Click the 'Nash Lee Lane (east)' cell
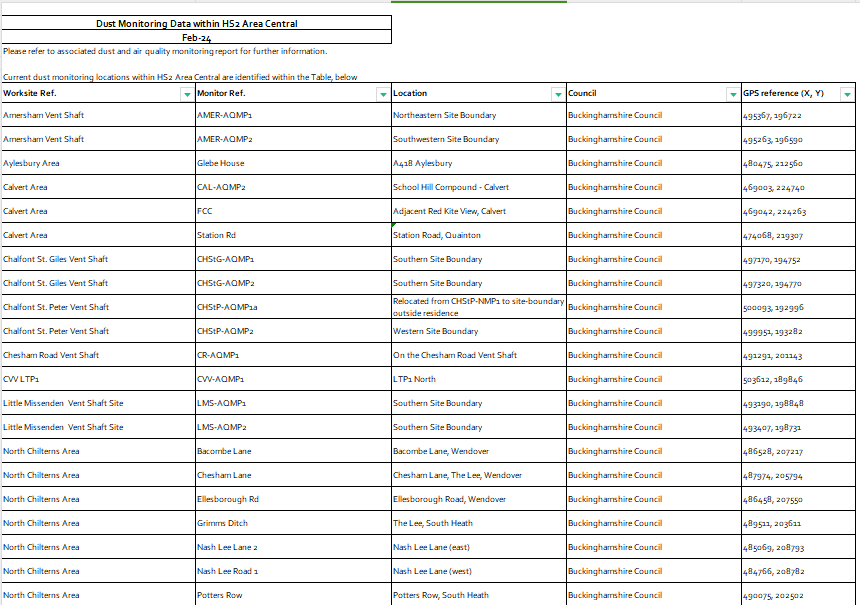This screenshot has height=605, width=860. [x=431, y=547]
